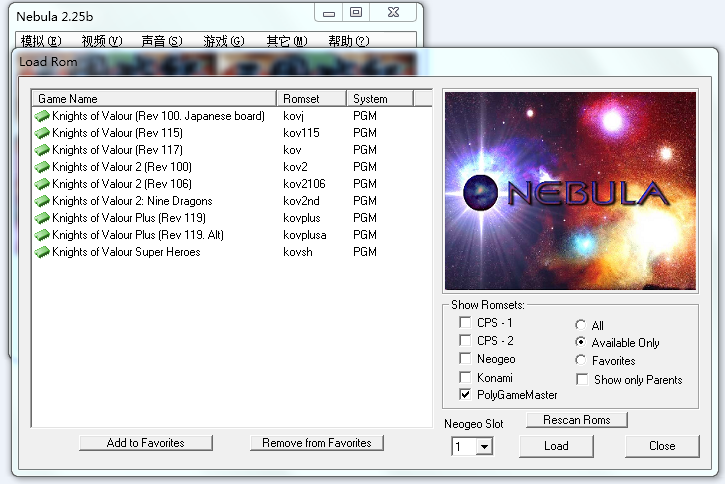Sort by the Game Name column header

[x=154, y=98]
